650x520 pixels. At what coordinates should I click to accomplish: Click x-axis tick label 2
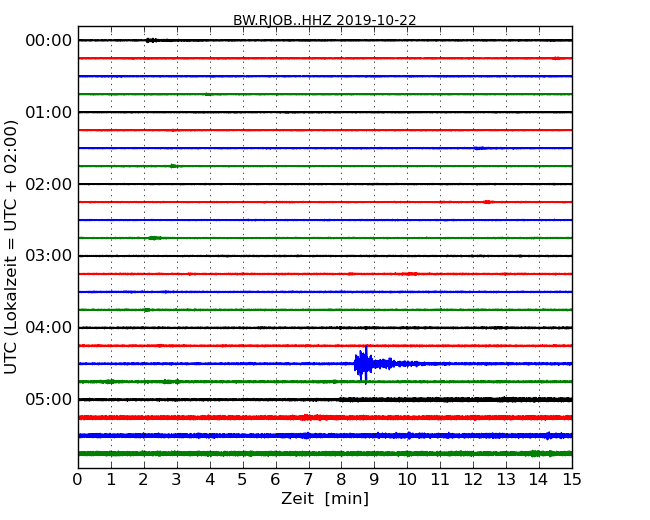[144, 479]
